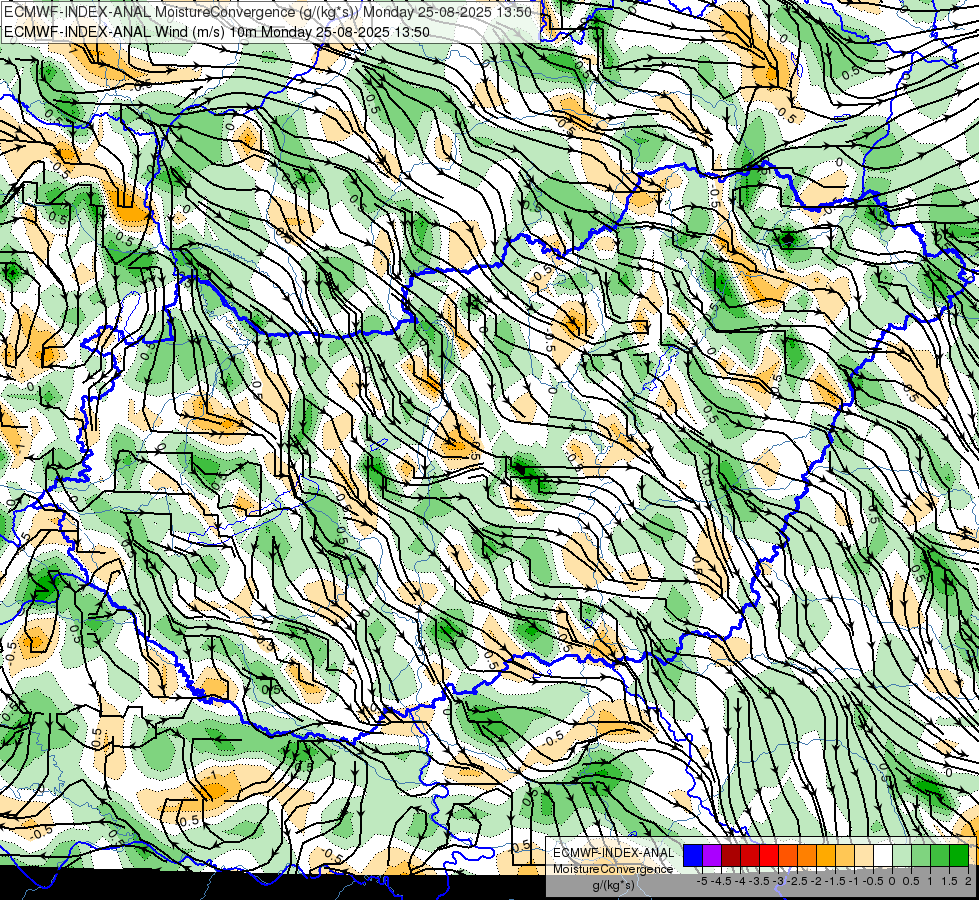The image size is (979, 900).
Task: Click the white legend swatch
Action: click(883, 856)
